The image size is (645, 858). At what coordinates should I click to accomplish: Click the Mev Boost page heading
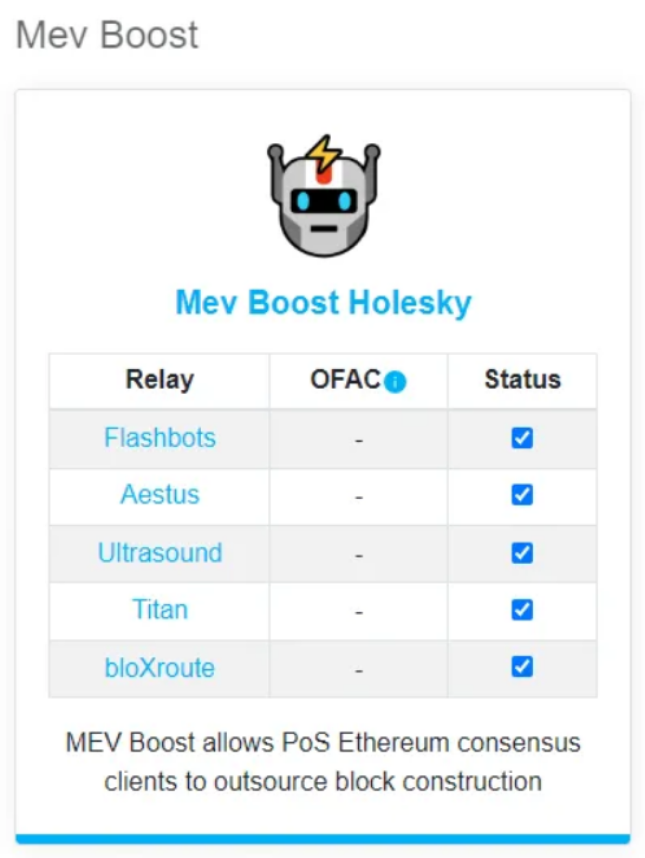click(x=107, y=35)
